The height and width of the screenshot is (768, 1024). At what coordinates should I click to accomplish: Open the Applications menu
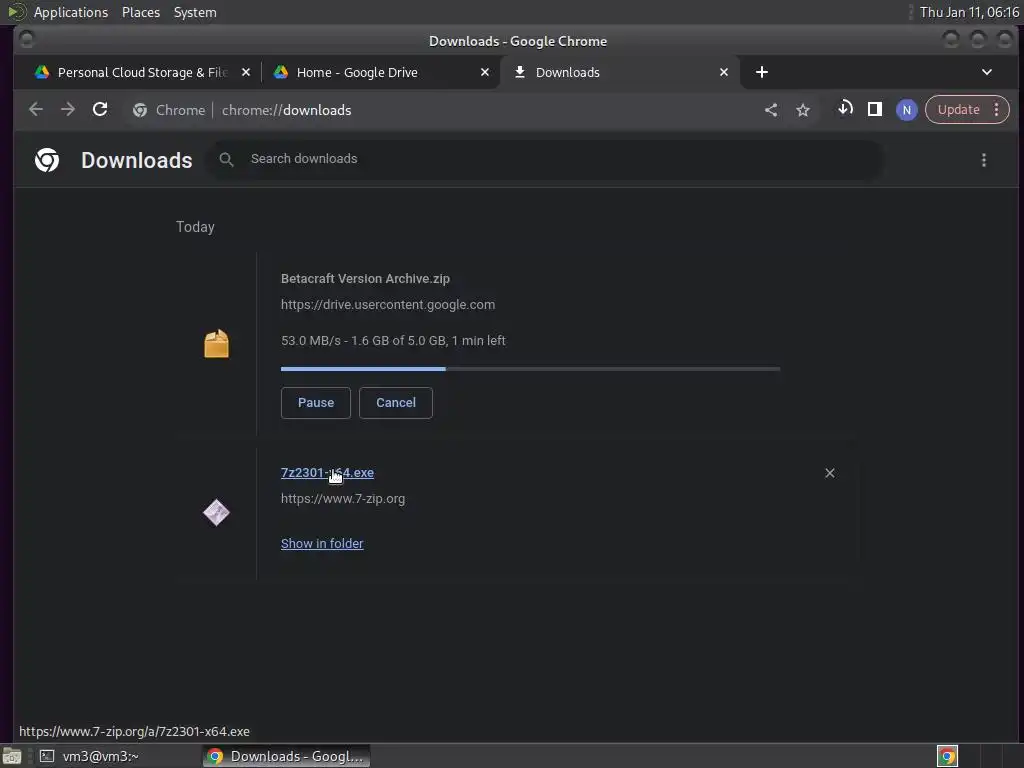[x=71, y=12]
